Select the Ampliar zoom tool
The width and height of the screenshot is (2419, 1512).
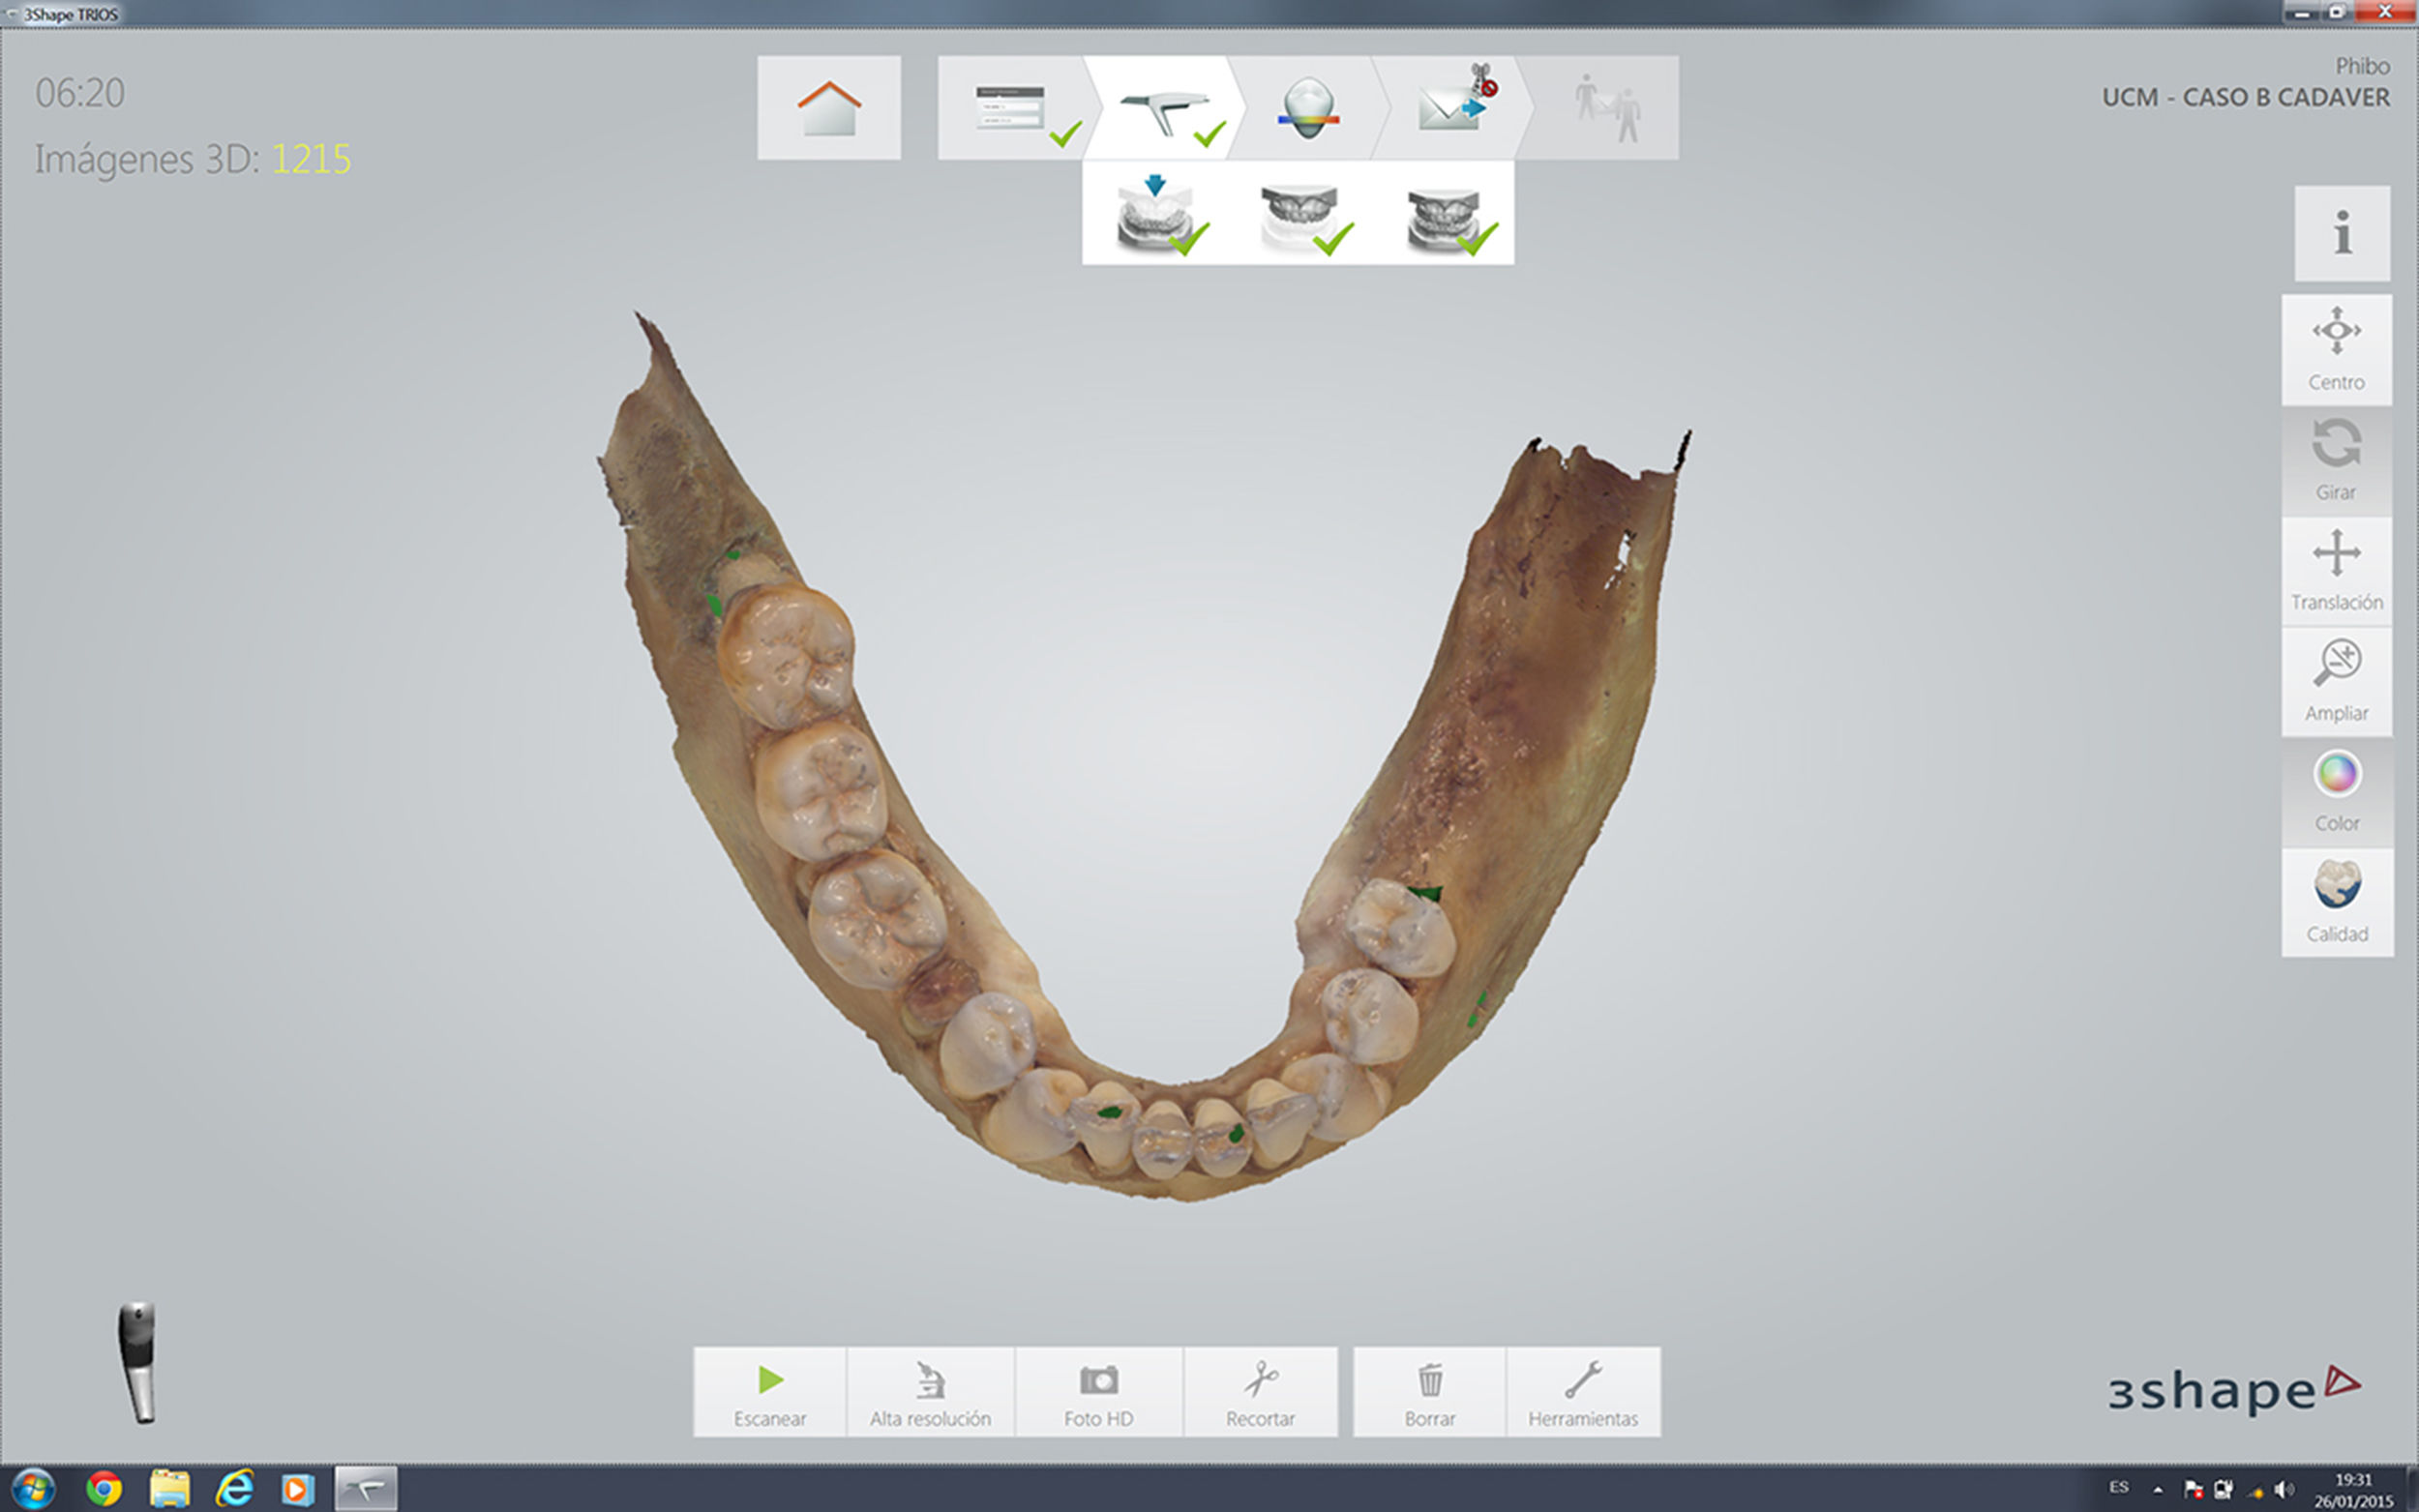click(x=2336, y=681)
